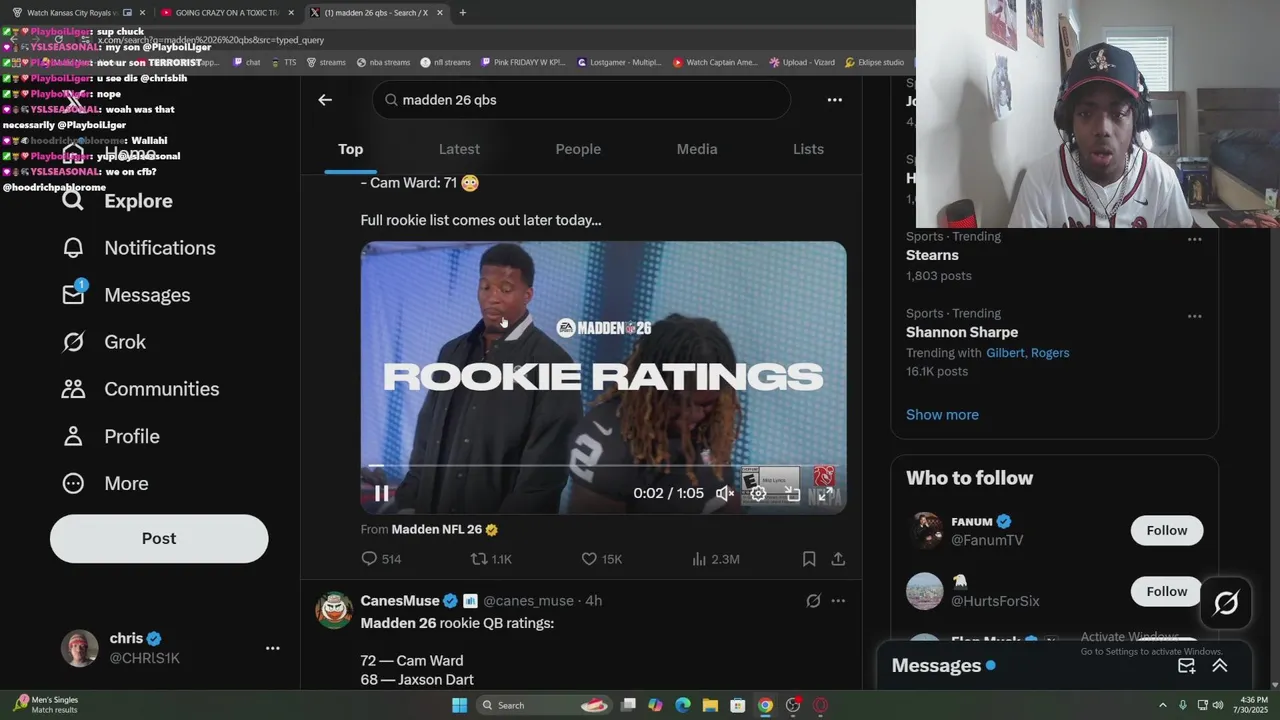The width and height of the screenshot is (1280, 720).
Task: Open search settings three-dot menu
Action: click(834, 100)
